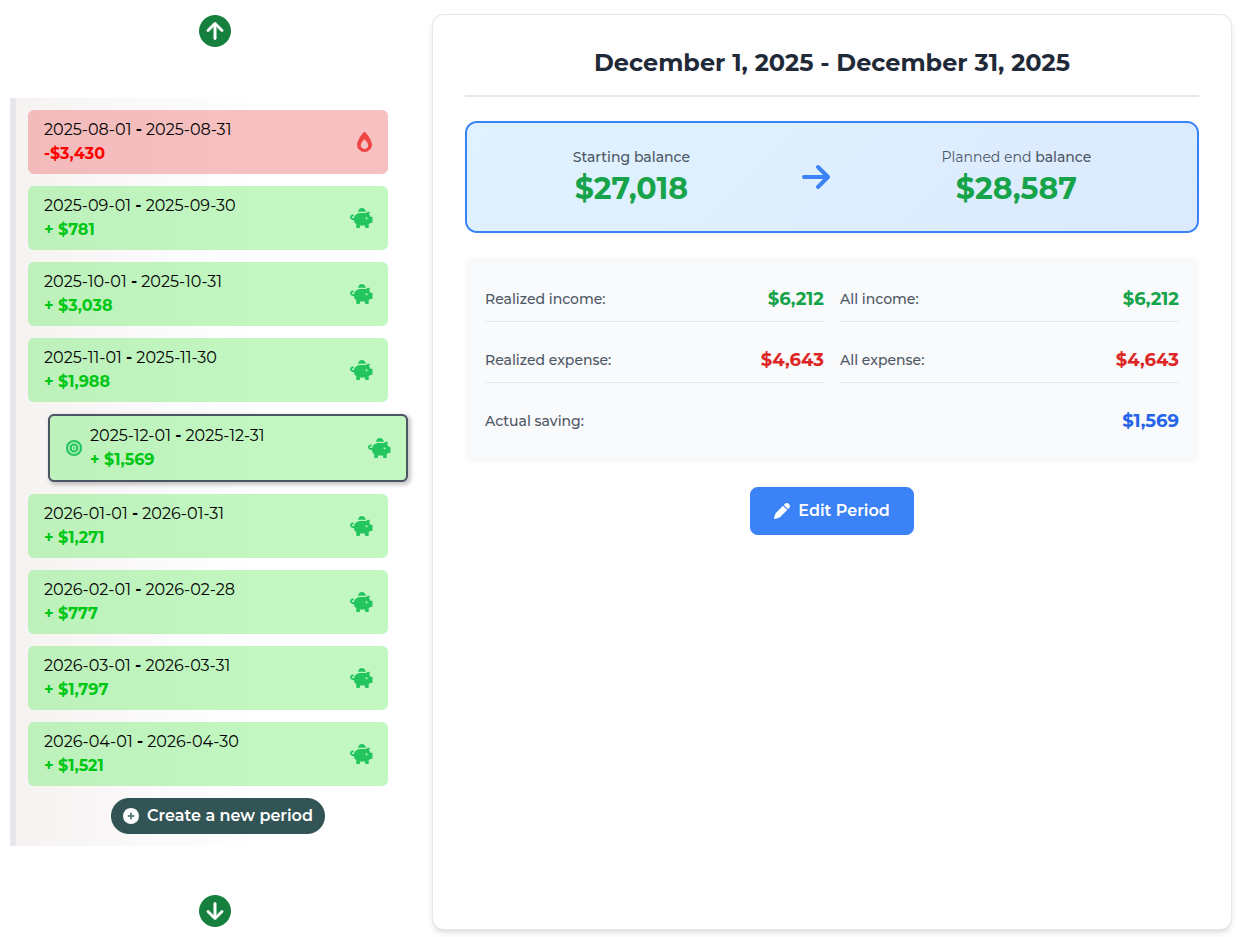Click the green up arrow above the period list
Viewport: 1260px width, 937px height.
215,31
